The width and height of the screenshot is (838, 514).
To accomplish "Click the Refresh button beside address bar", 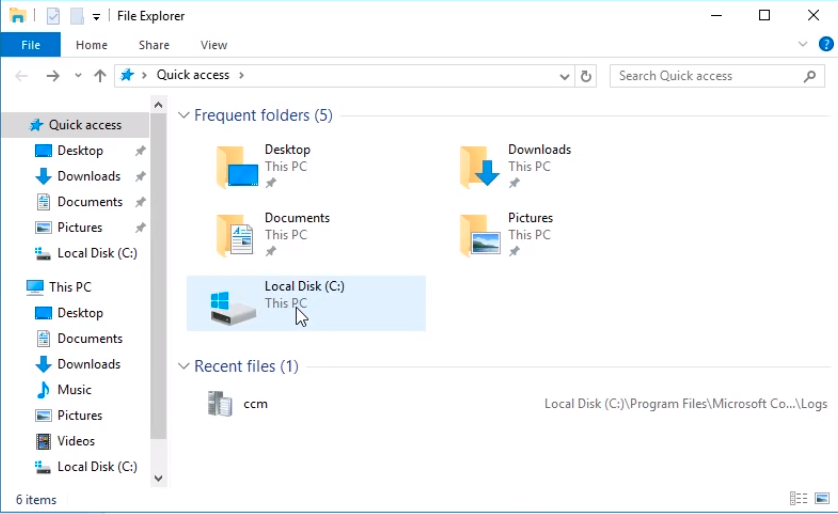I will point(587,76).
